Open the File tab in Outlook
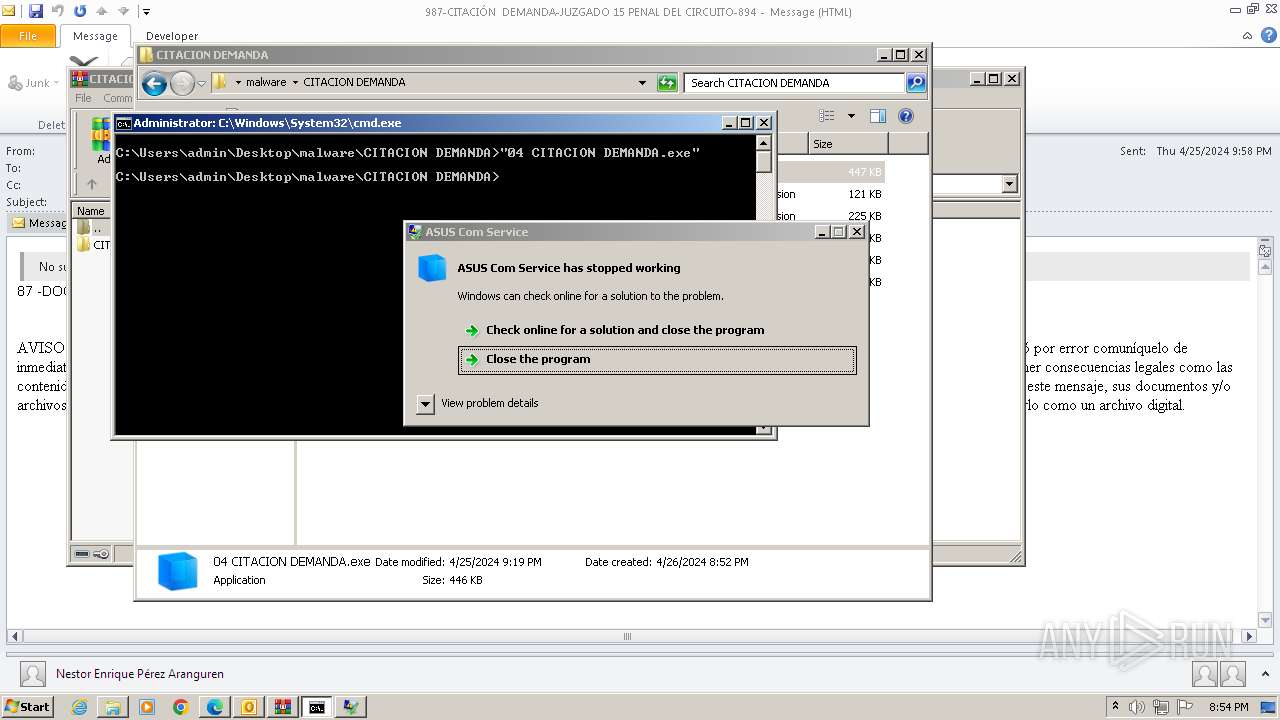1280x720 pixels. coord(28,36)
